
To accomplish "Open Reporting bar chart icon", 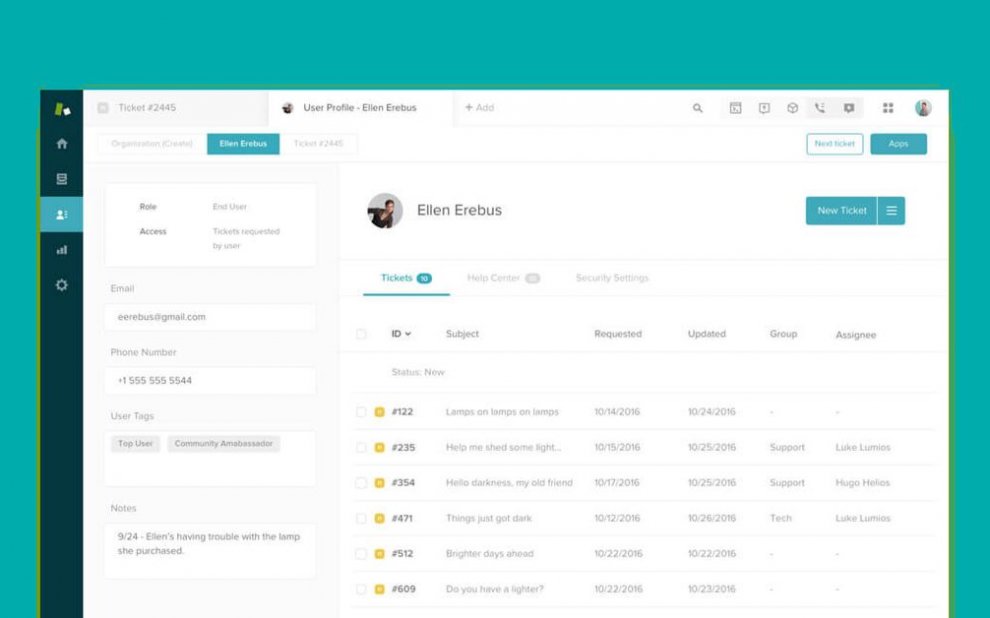I will pyautogui.click(x=62, y=250).
